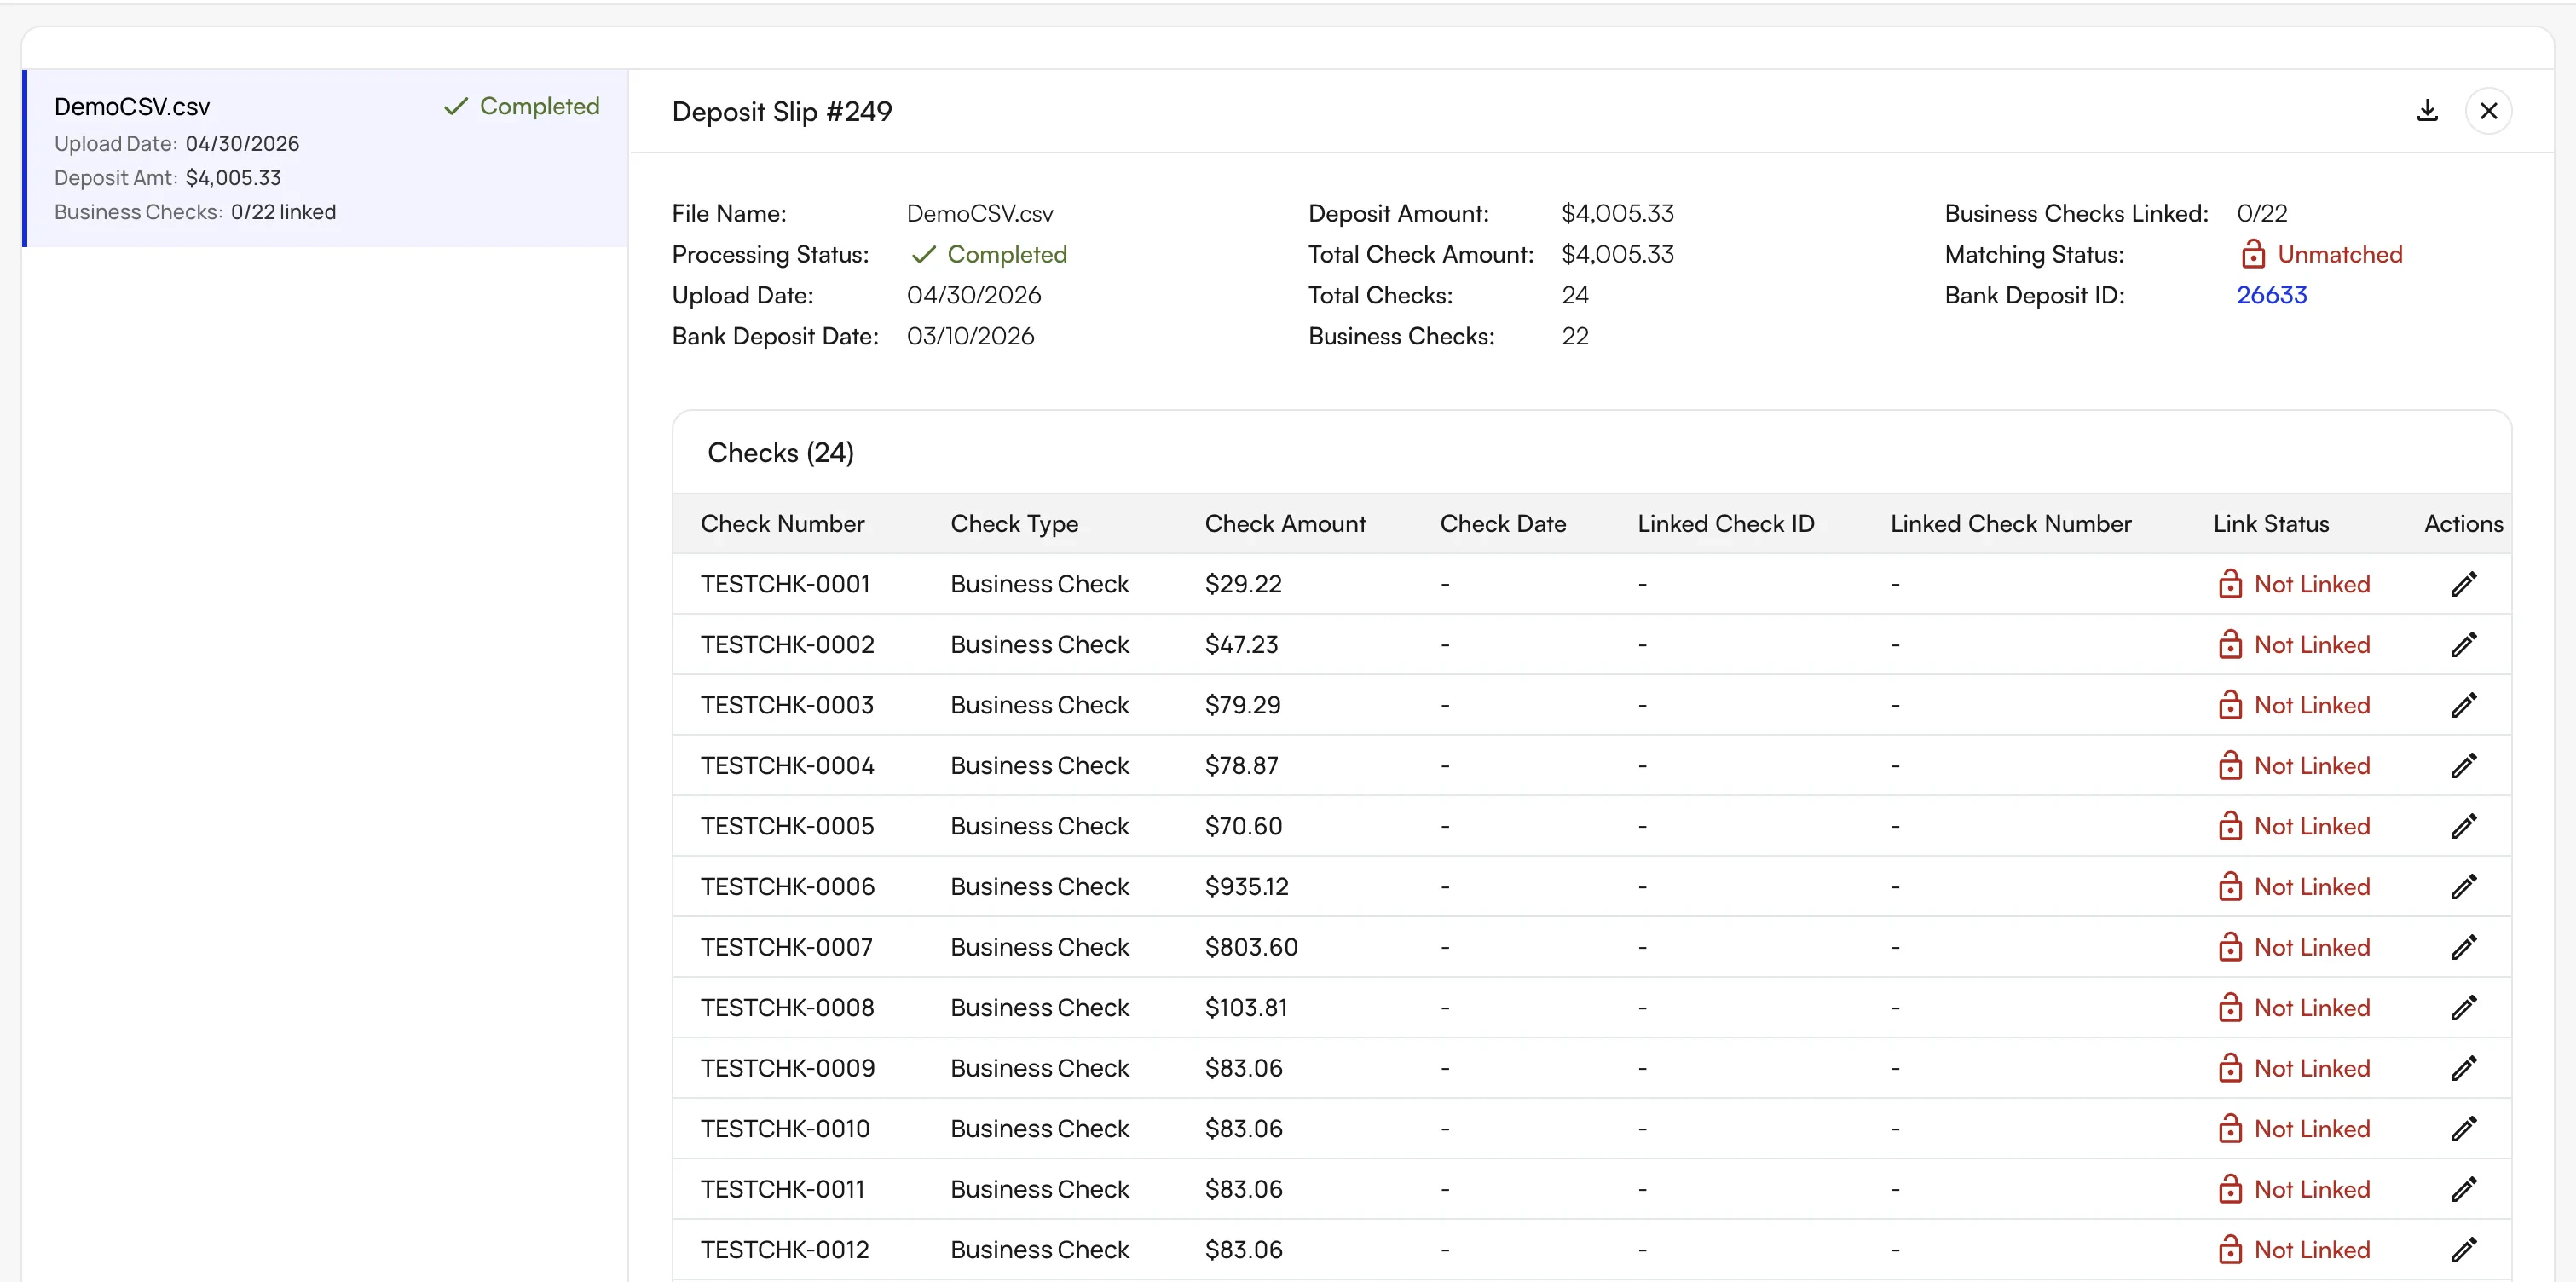Click the Check Type column header
2576x1282 pixels.
(1014, 523)
